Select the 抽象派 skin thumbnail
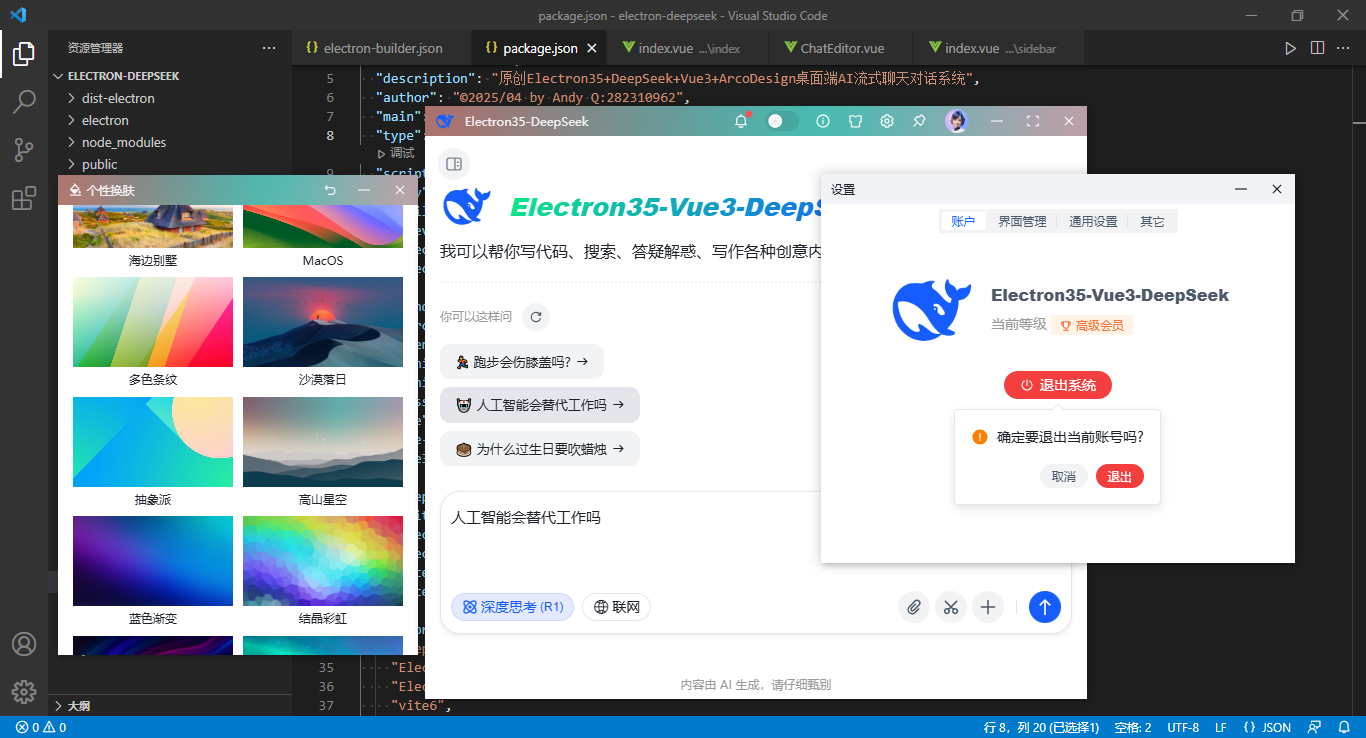1366x738 pixels. click(153, 442)
